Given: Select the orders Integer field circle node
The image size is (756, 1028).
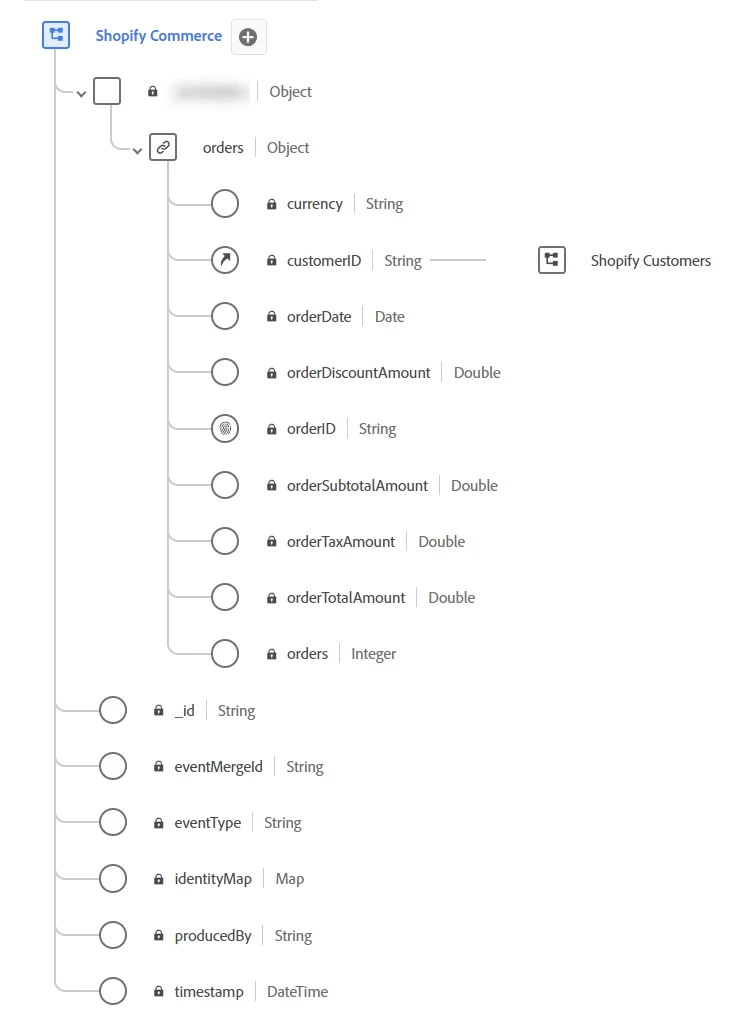Looking at the screenshot, I should (225, 654).
